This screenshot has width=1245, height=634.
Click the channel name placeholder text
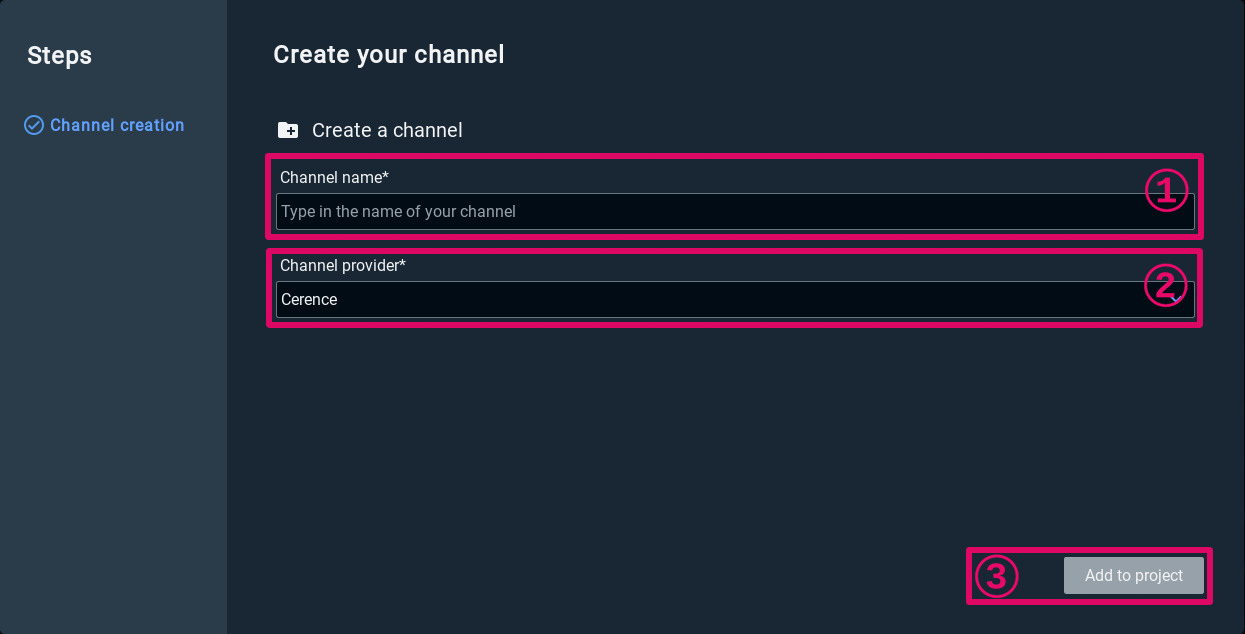coord(398,212)
